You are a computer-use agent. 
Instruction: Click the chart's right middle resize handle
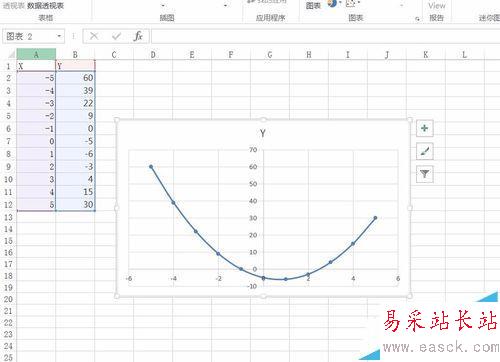click(410, 208)
